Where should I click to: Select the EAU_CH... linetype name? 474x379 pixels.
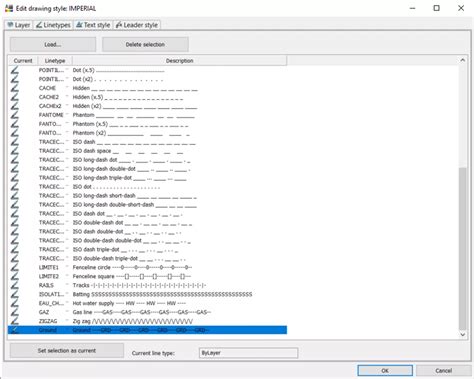[51, 303]
